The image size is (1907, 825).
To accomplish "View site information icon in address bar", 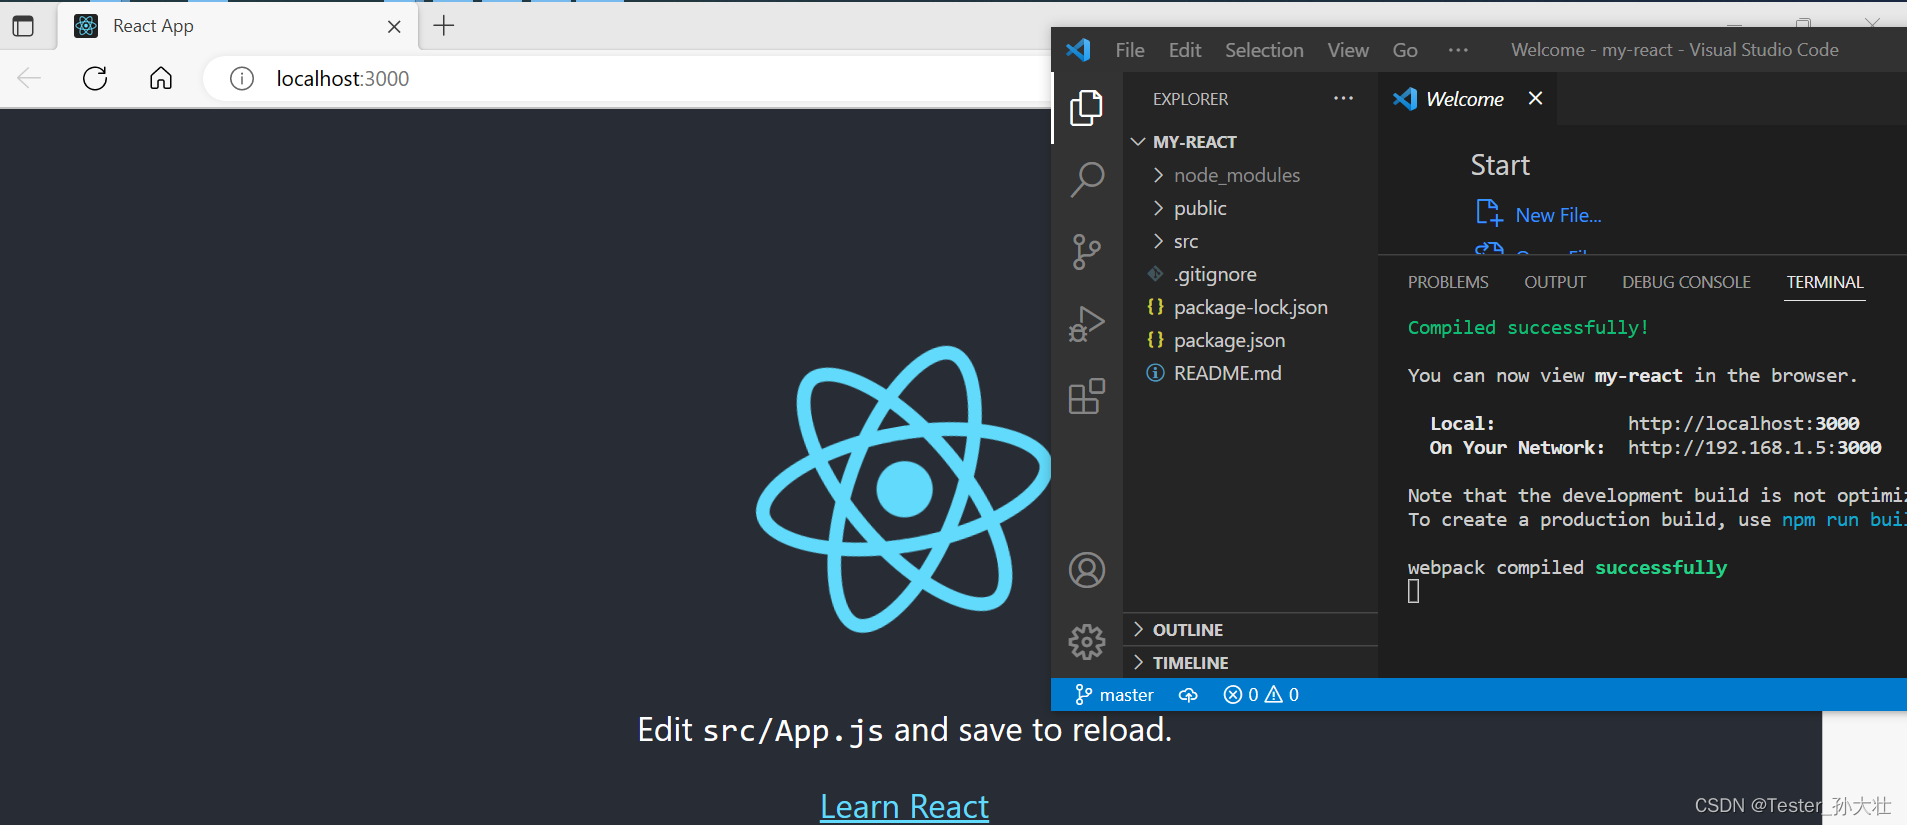I will point(242,78).
